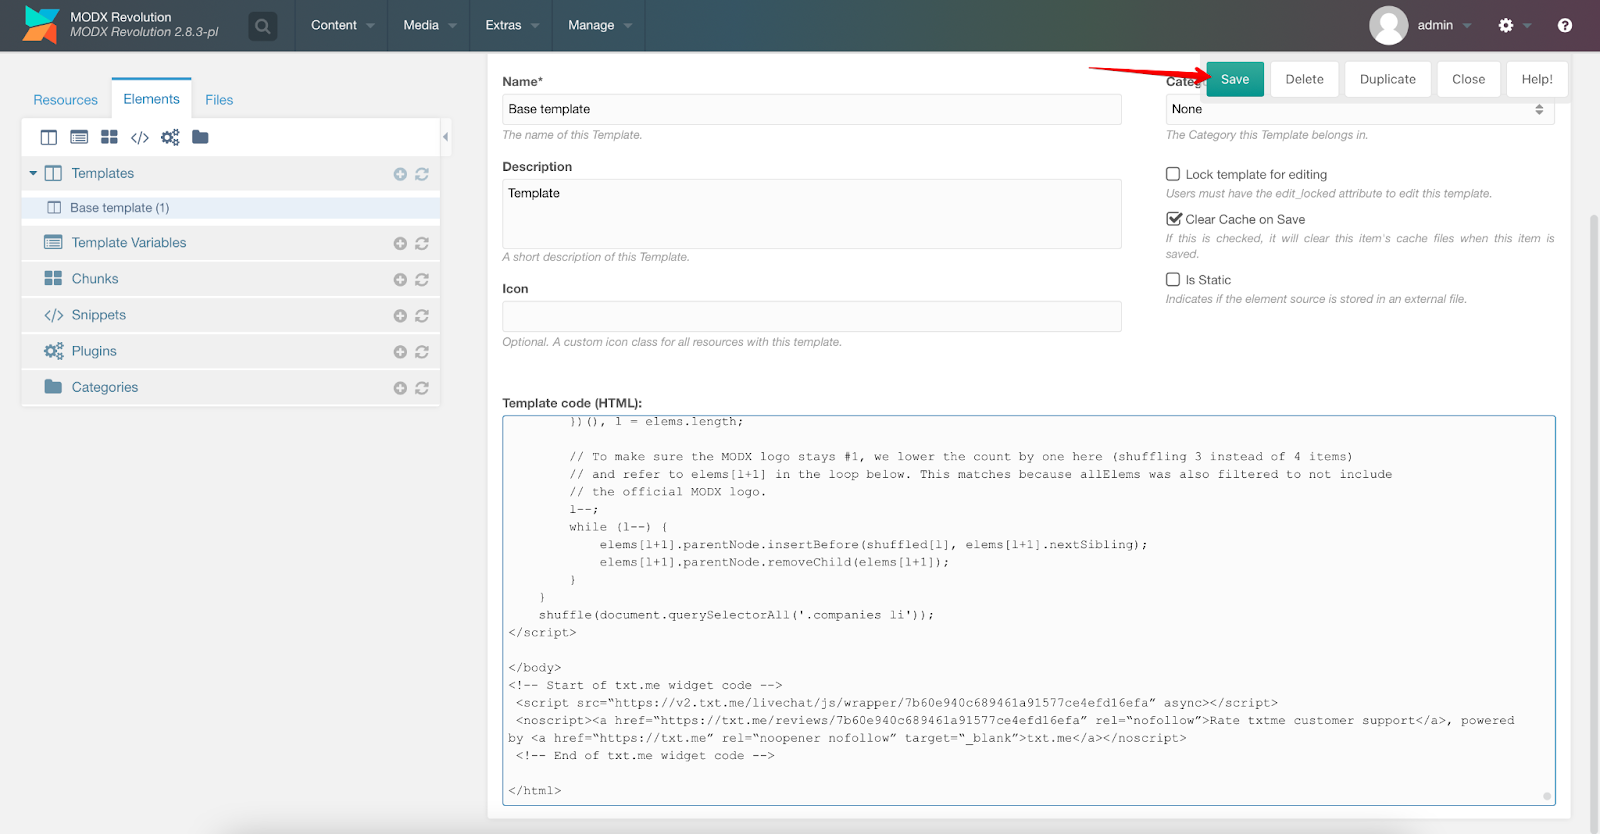Click the admin user avatar
Viewport: 1600px width, 834px height.
[1388, 25]
